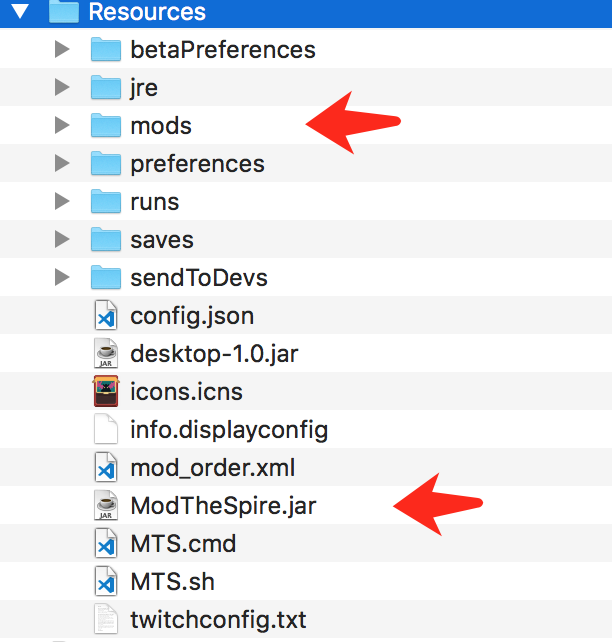Click the mods folder icon
The height and width of the screenshot is (642, 612).
click(105, 126)
